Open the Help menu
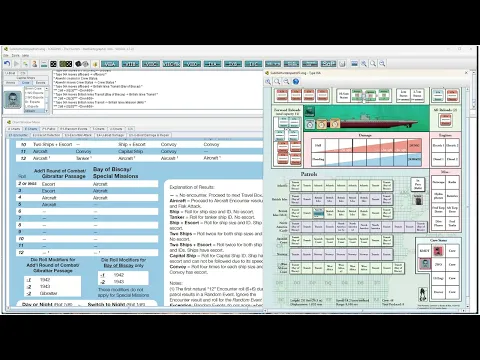 (25, 55)
